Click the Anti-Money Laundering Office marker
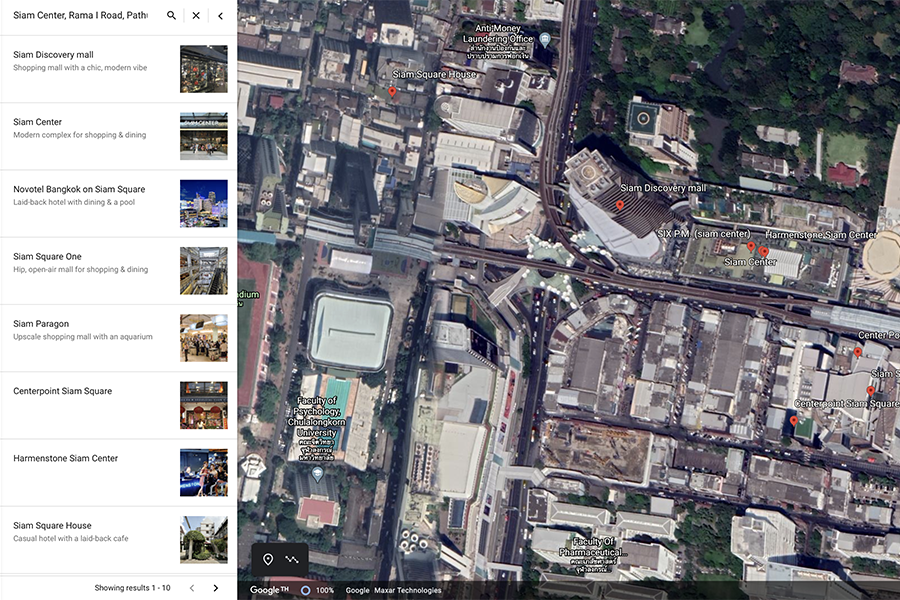Image resolution: width=900 pixels, height=600 pixels. 544,39
